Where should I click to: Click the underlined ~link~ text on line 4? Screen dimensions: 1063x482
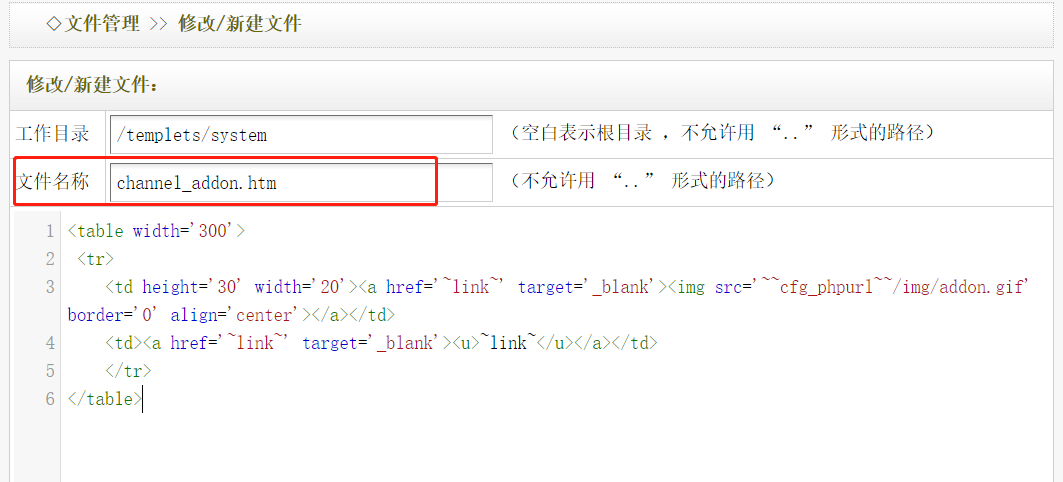click(505, 343)
